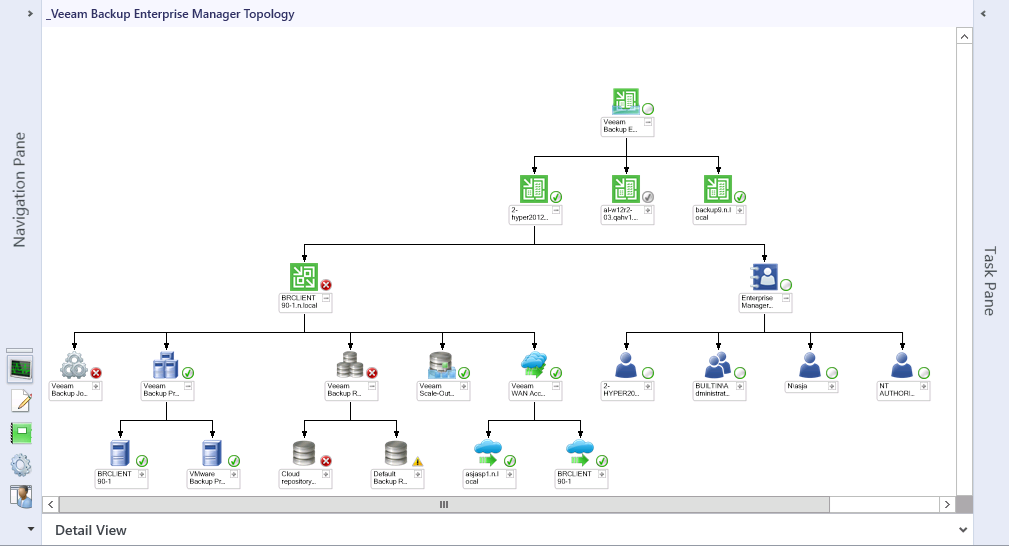Select the 2-HYPER20.. user icon
The image size is (1009, 546).
tap(626, 366)
